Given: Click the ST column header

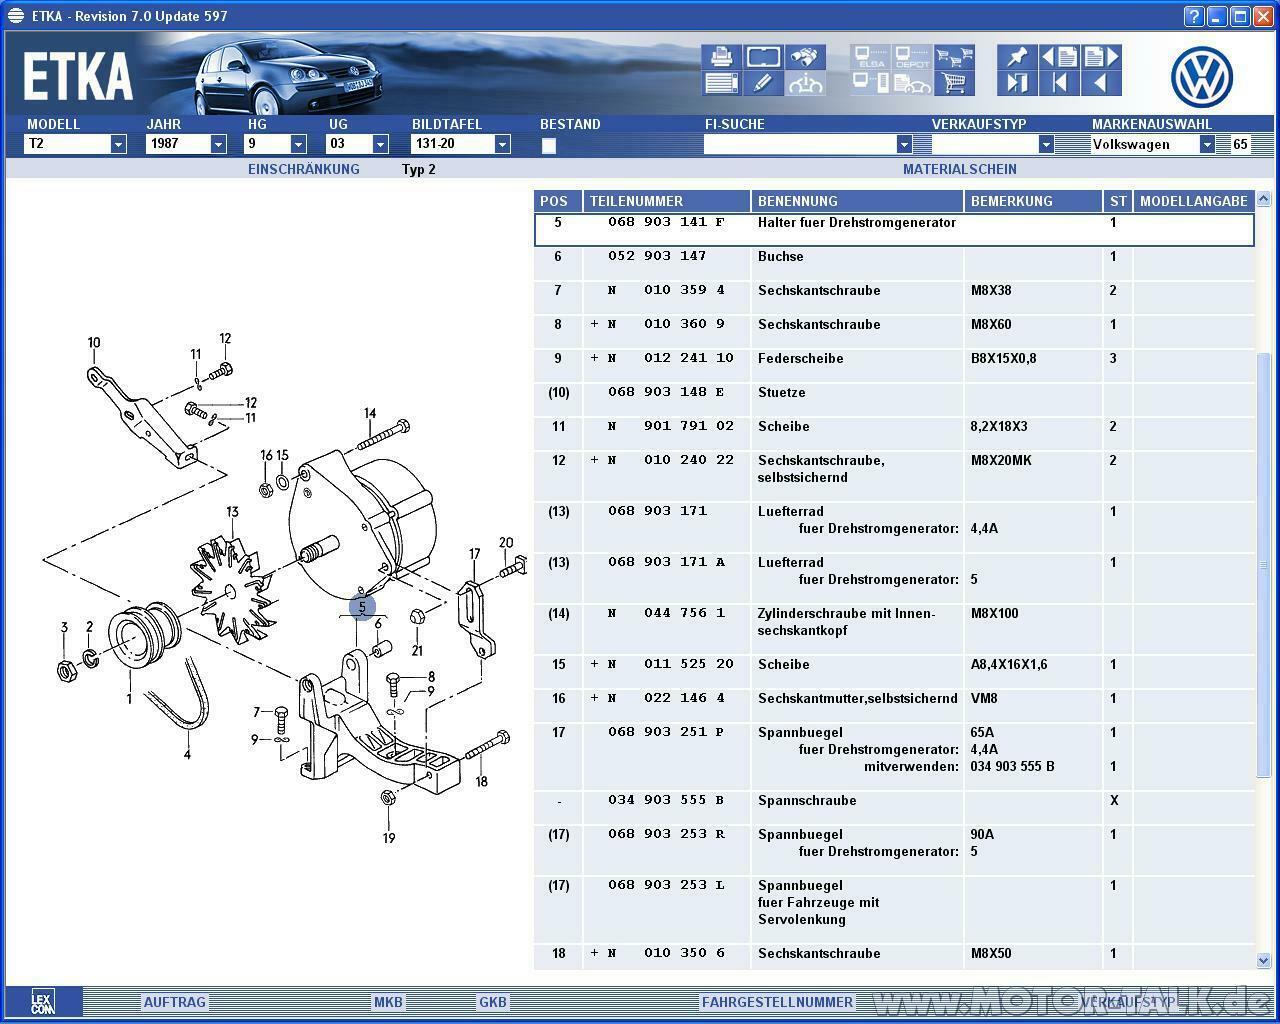Looking at the screenshot, I should point(1118,201).
